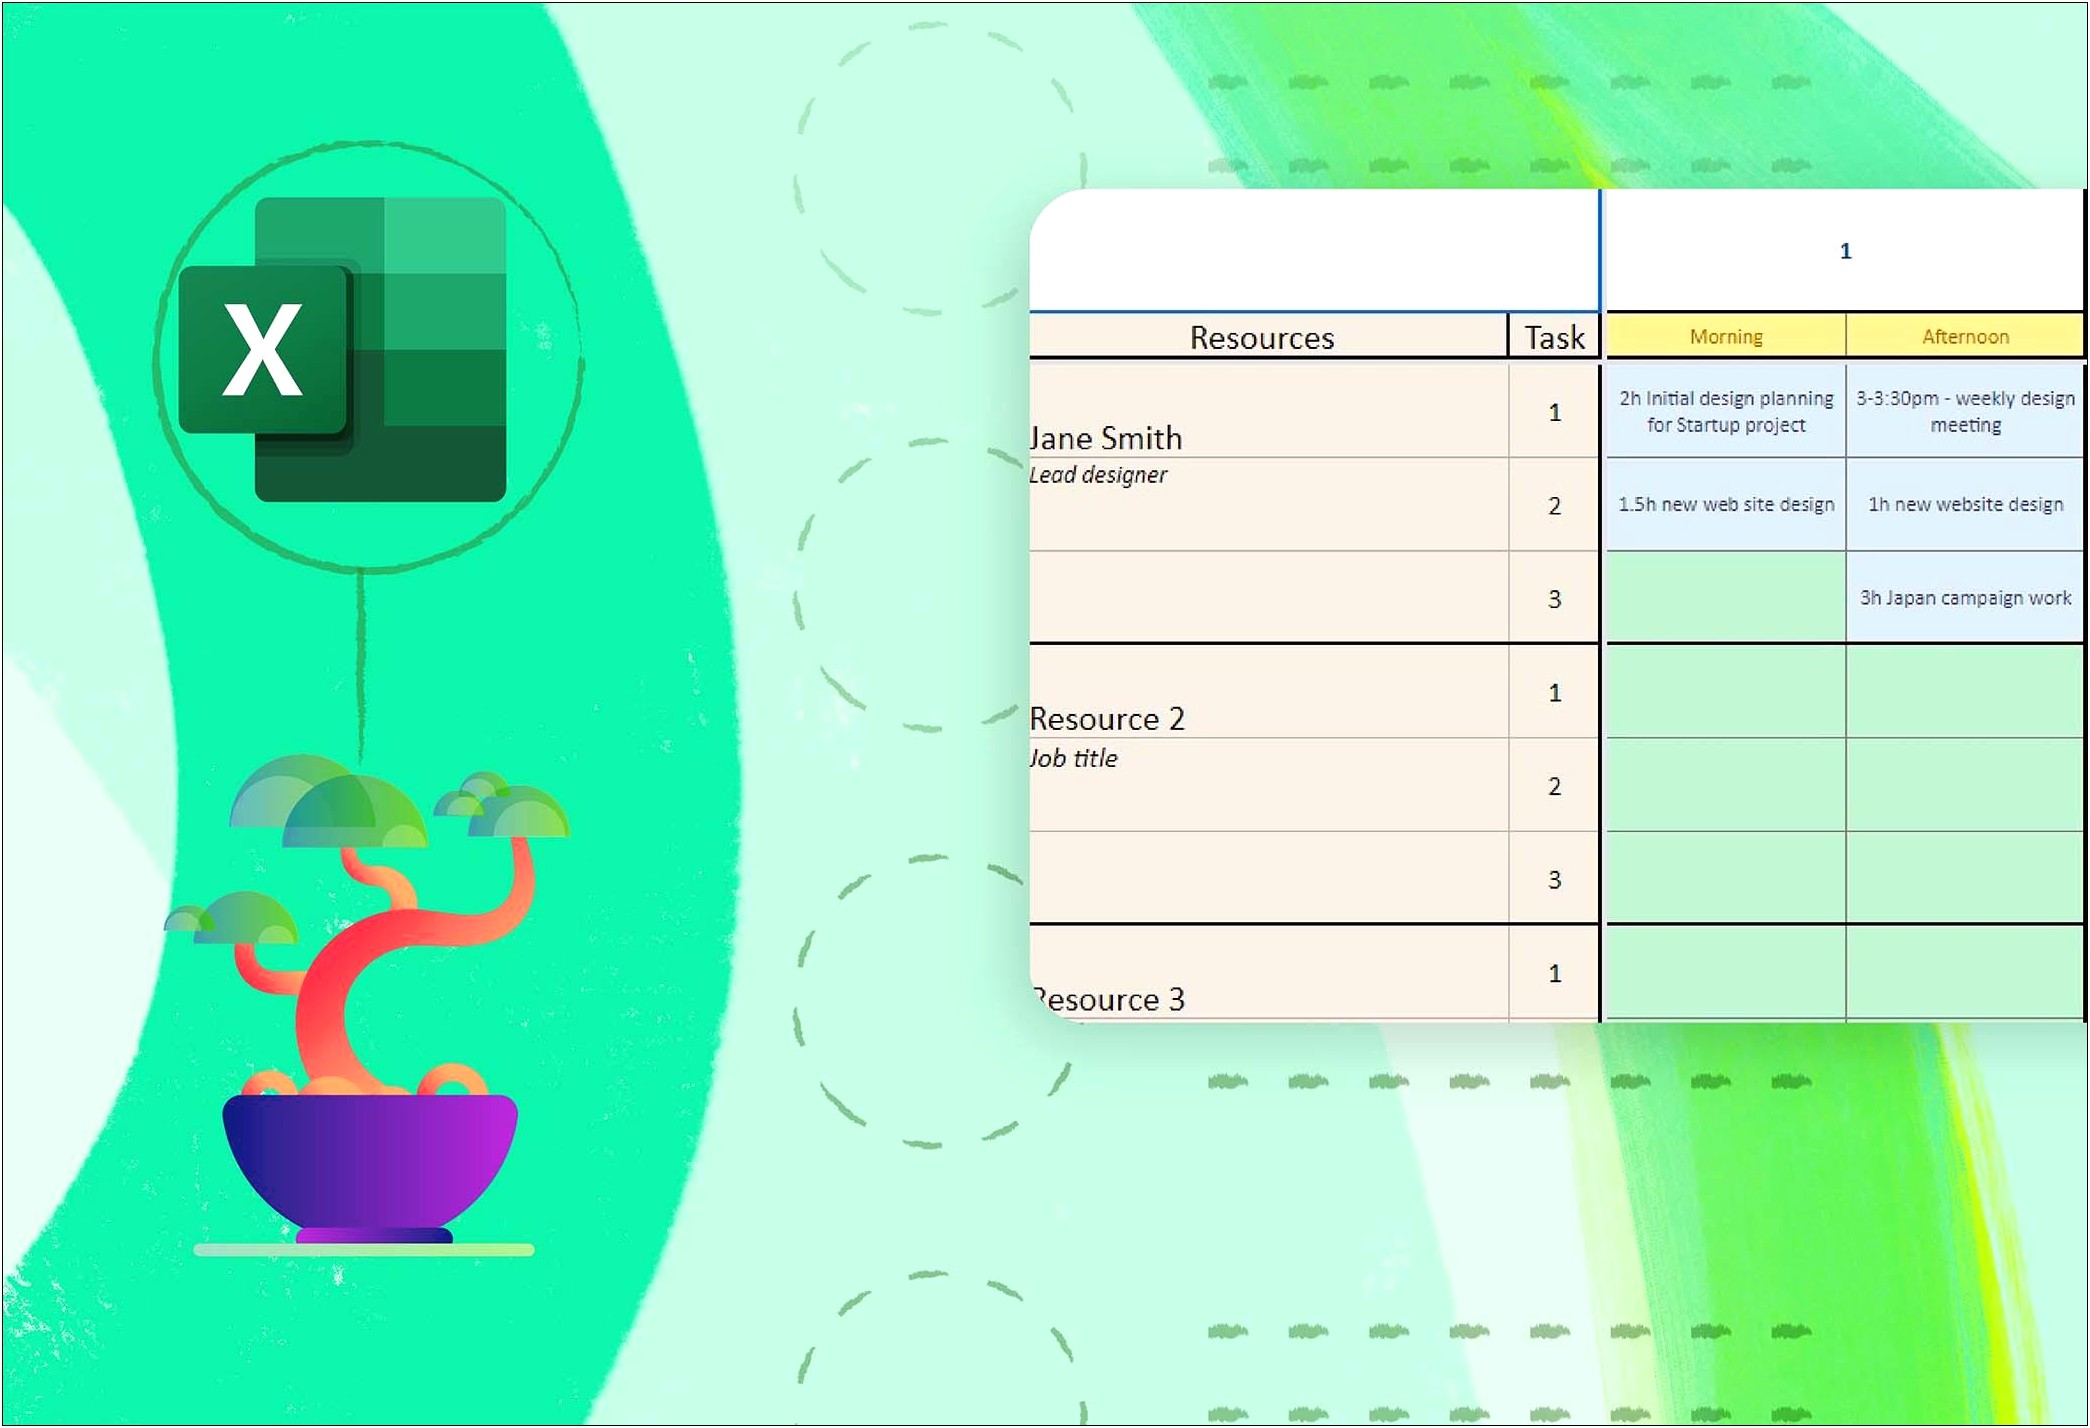Screen dimensions: 2090x1428
Task: Click the Job title text under Resource 2
Action: coord(1073,759)
